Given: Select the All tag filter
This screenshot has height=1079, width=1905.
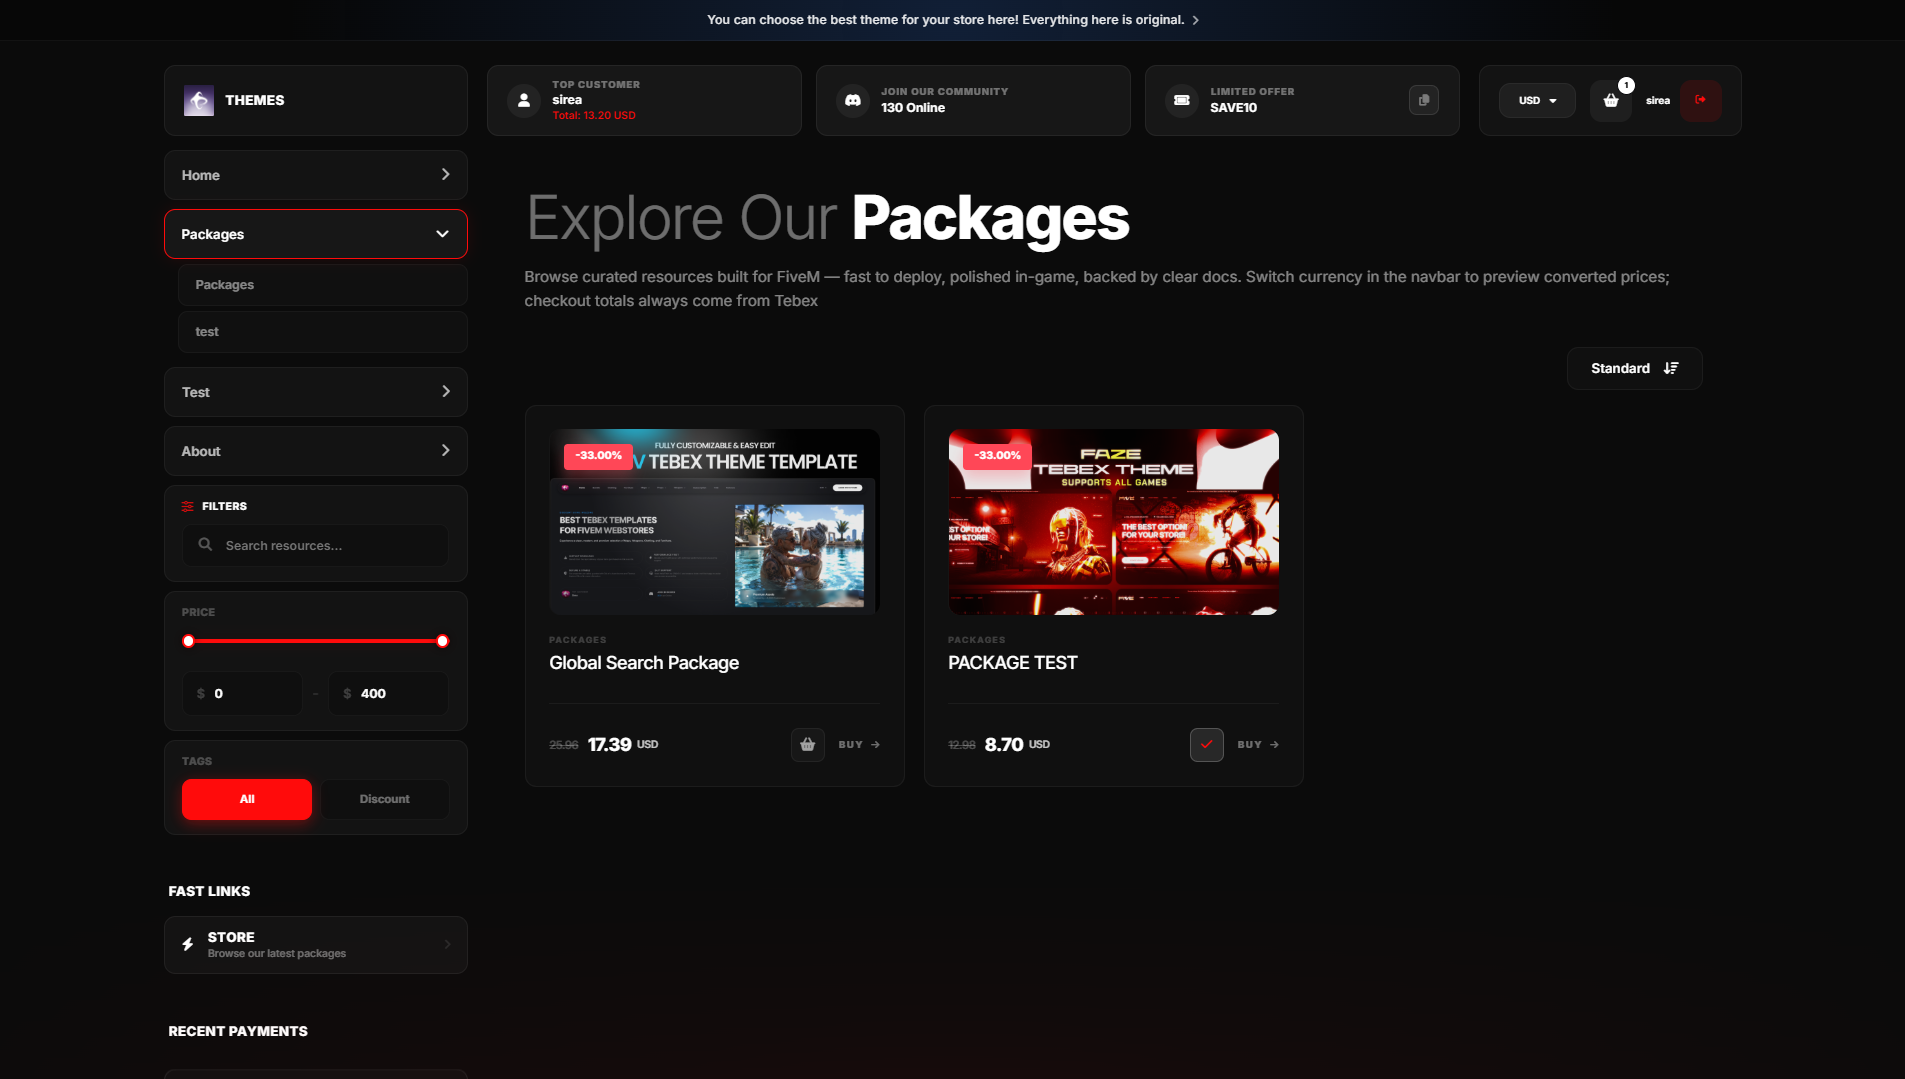Looking at the screenshot, I should (247, 799).
